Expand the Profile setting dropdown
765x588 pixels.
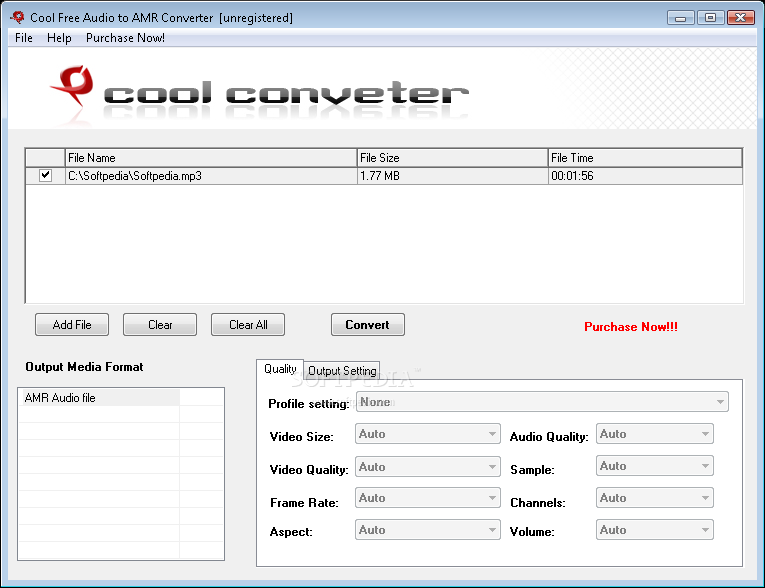click(x=542, y=402)
